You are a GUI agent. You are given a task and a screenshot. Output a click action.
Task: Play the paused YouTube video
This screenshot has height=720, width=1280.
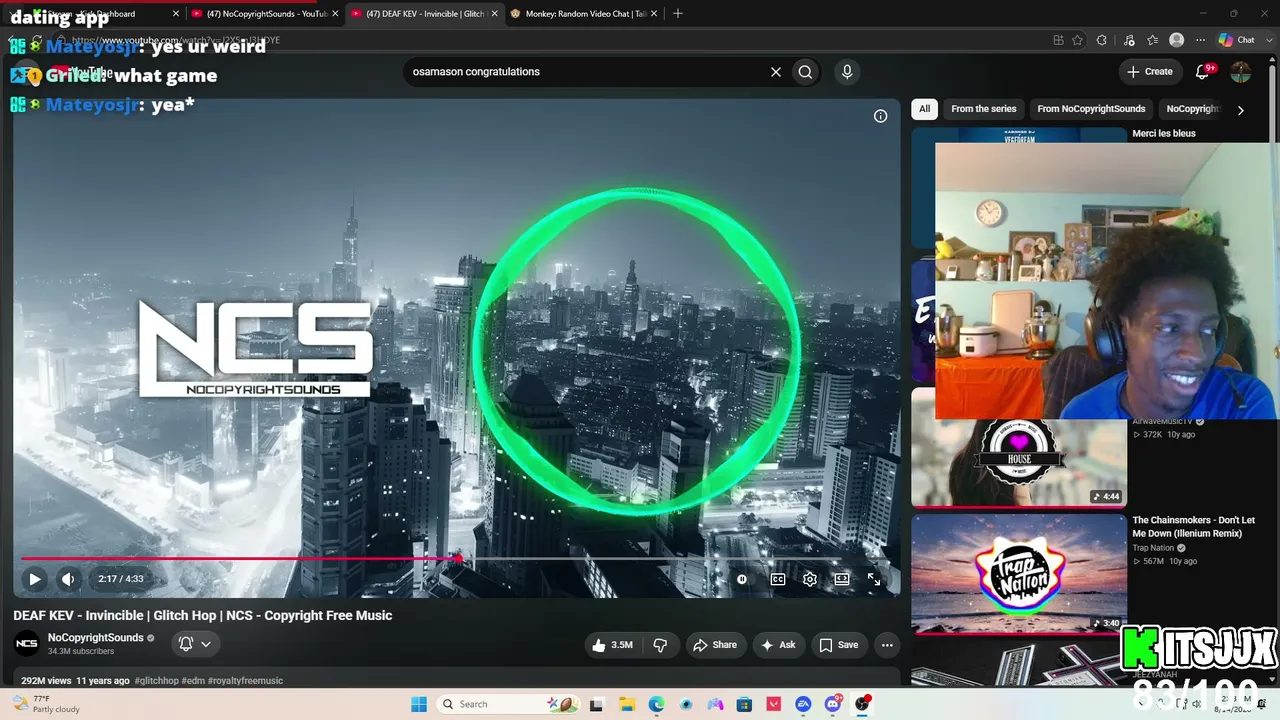pos(34,579)
